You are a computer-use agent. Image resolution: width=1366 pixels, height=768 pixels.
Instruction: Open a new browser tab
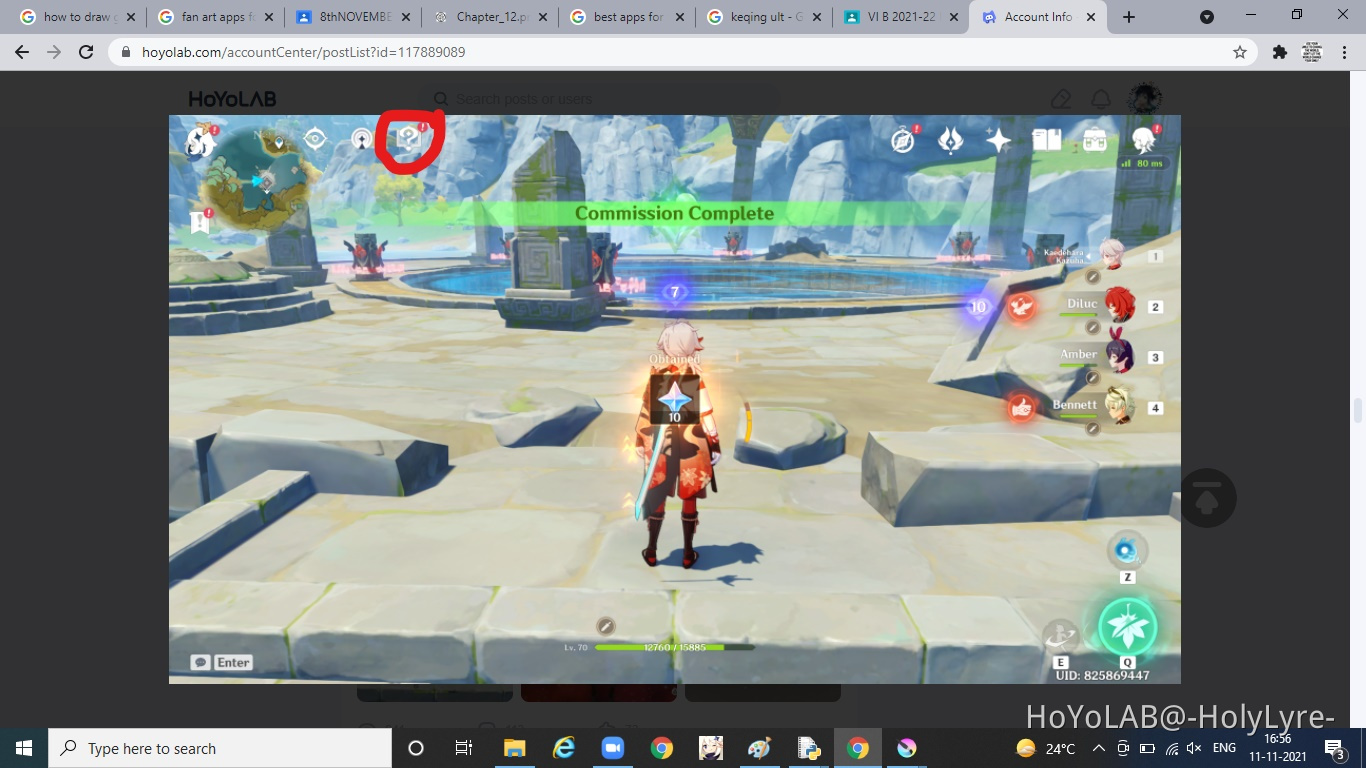pos(1129,17)
